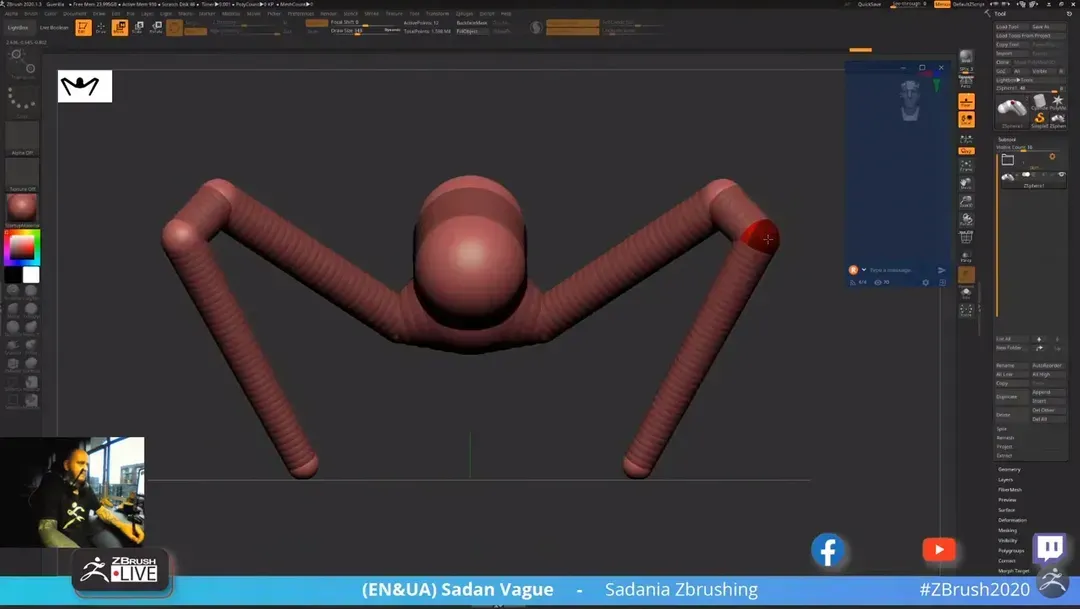Click the Move transform icon
This screenshot has height=609, width=1080.
pos(120,27)
